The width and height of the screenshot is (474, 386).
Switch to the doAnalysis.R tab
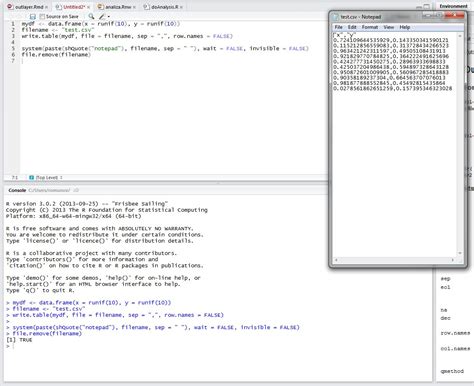164,7
